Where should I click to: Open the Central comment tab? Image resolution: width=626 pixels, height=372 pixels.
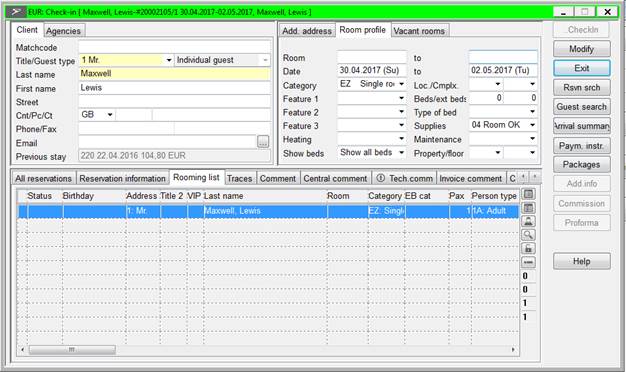click(x=335, y=178)
